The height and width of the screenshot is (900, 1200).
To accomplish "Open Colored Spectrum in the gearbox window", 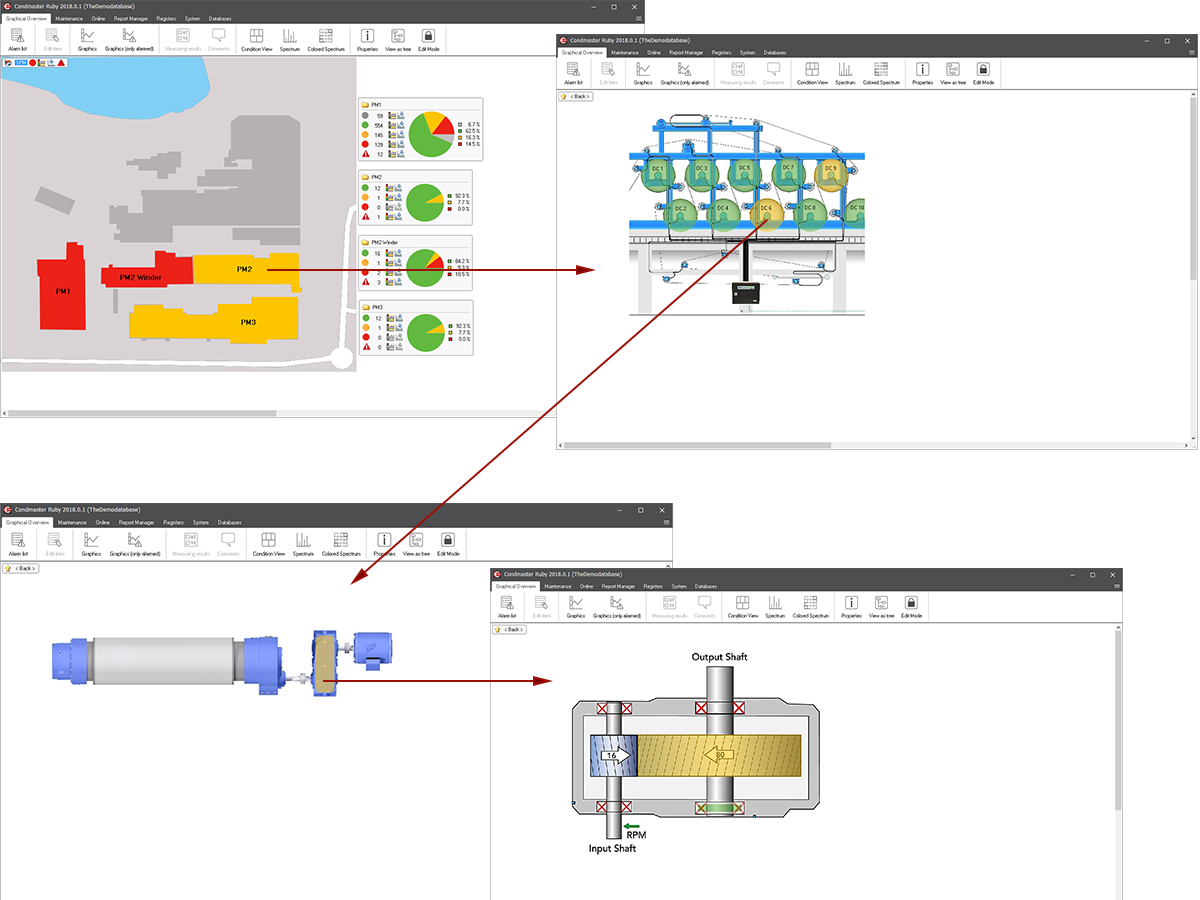I will [x=811, y=608].
